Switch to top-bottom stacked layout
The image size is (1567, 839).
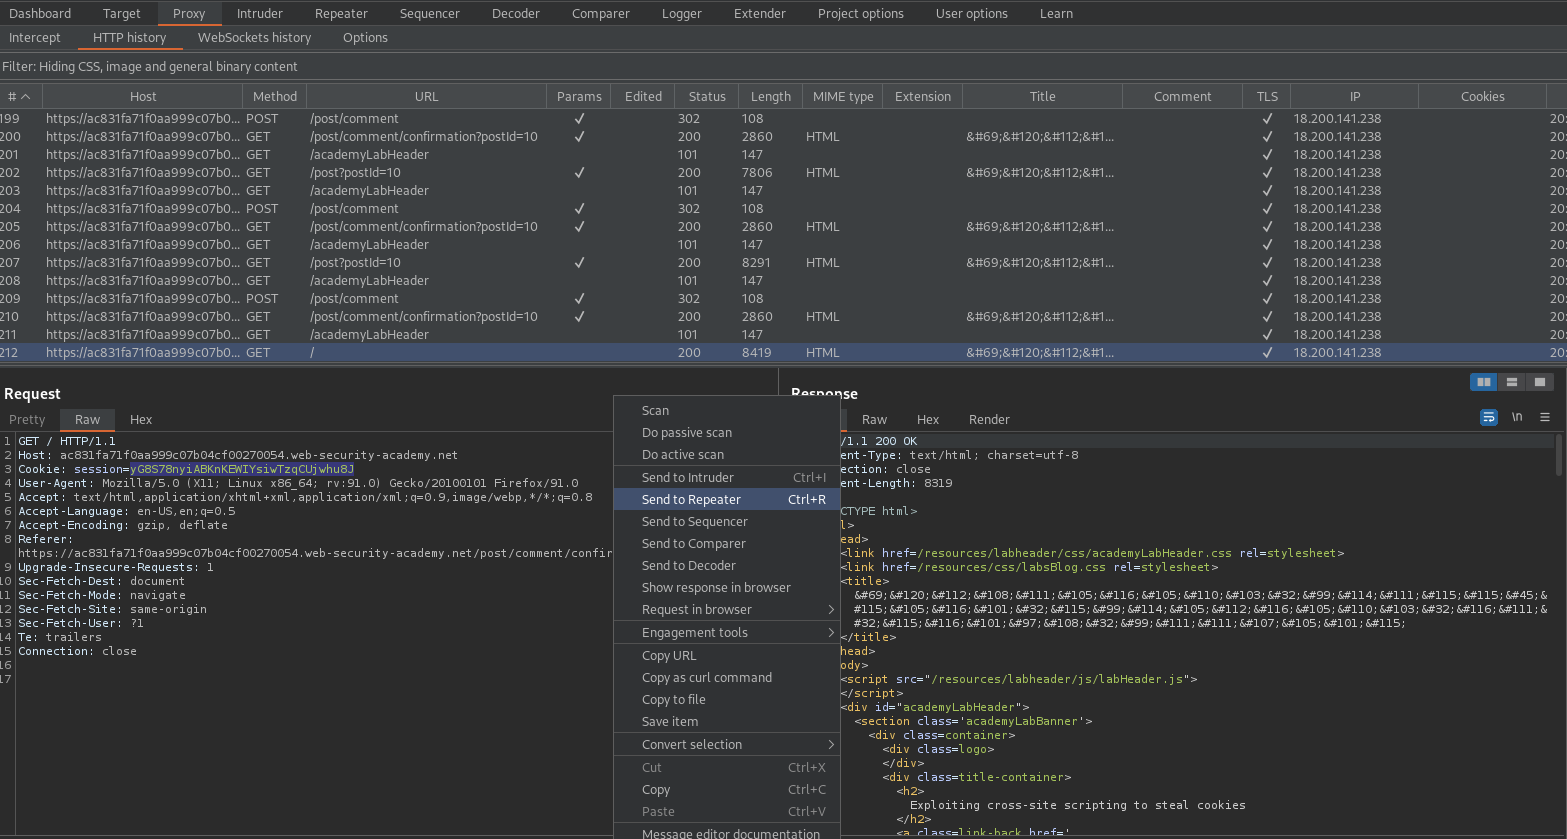click(x=1512, y=382)
